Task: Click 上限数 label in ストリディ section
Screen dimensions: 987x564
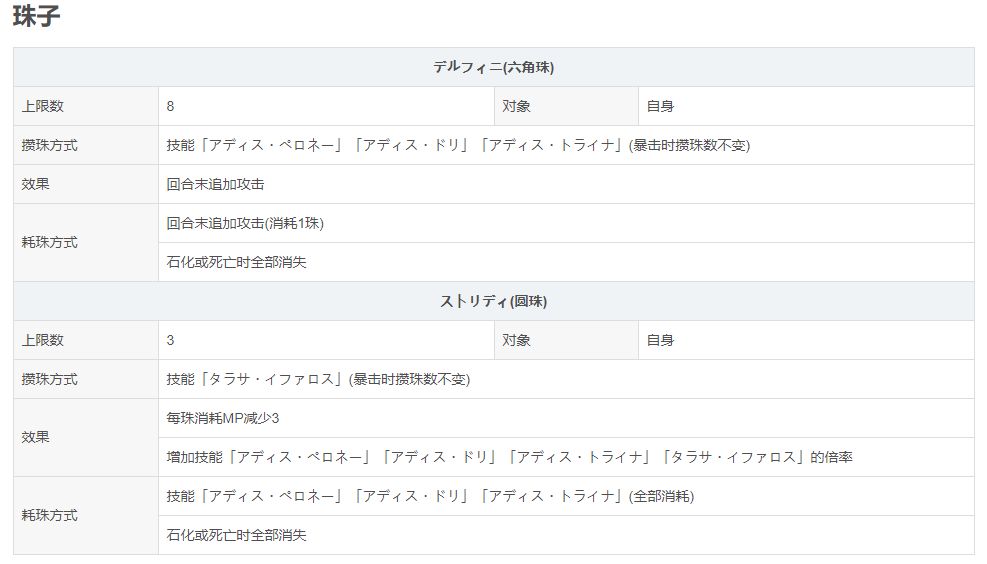Action: (x=43, y=340)
